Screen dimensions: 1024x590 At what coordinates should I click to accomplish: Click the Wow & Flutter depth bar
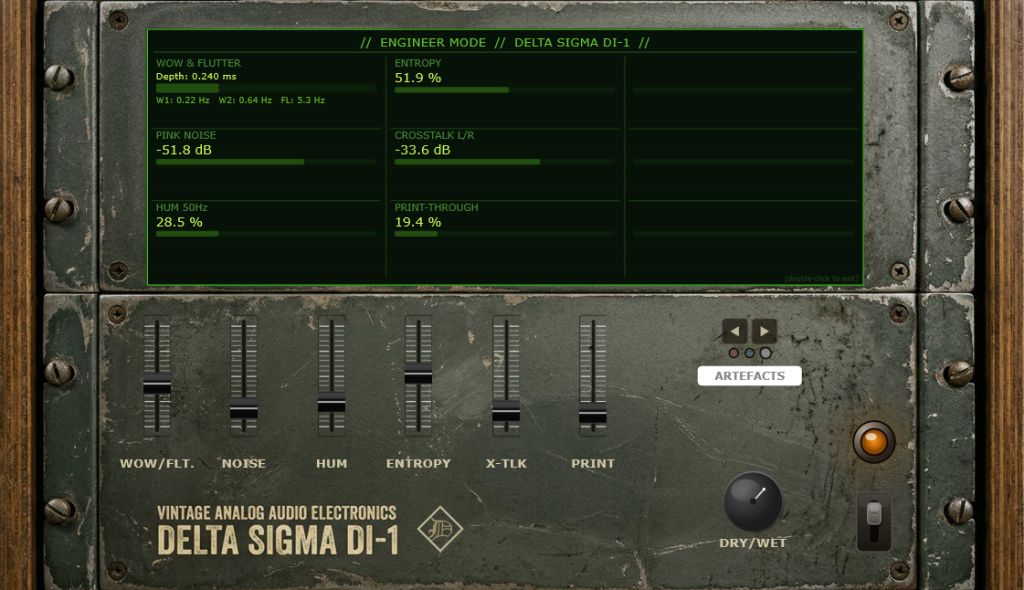(266, 89)
